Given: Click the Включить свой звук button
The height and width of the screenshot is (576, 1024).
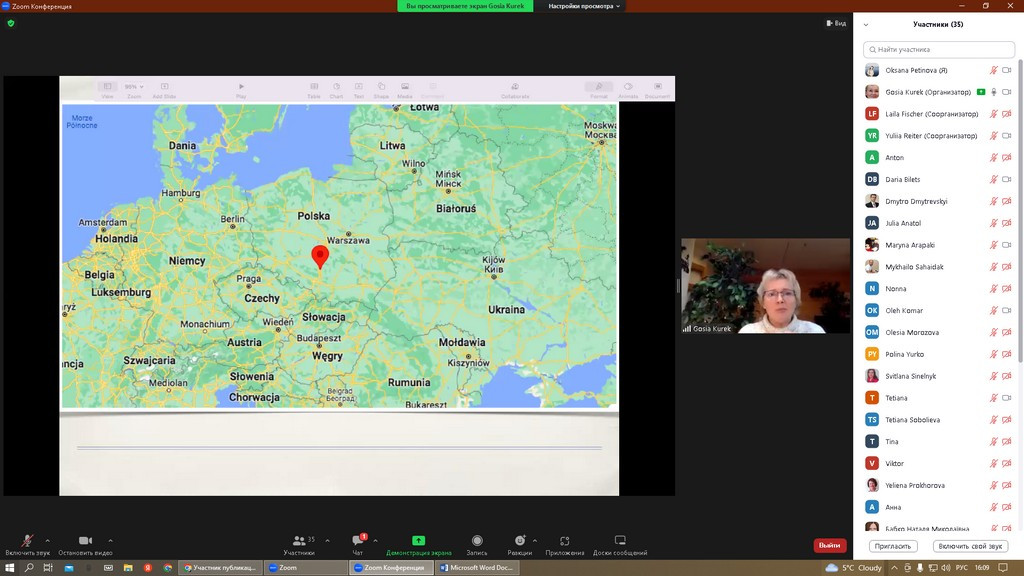Looking at the screenshot, I should coord(969,546).
